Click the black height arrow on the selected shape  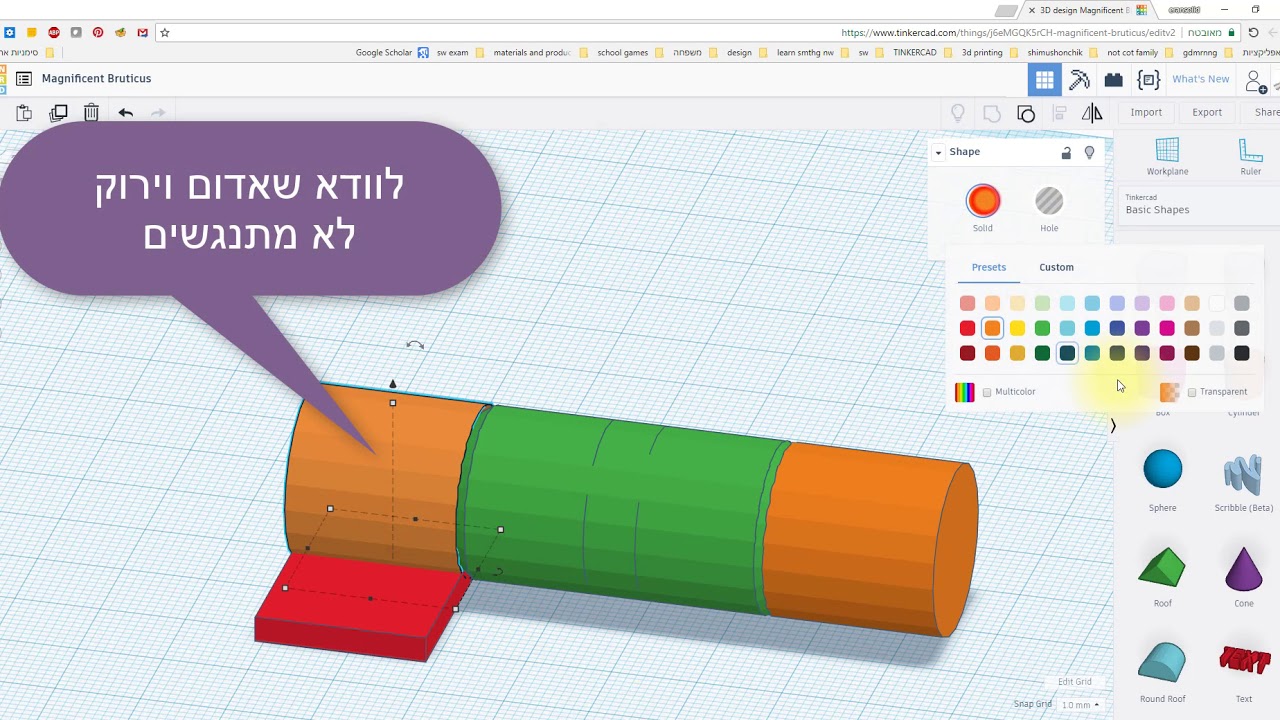(392, 383)
